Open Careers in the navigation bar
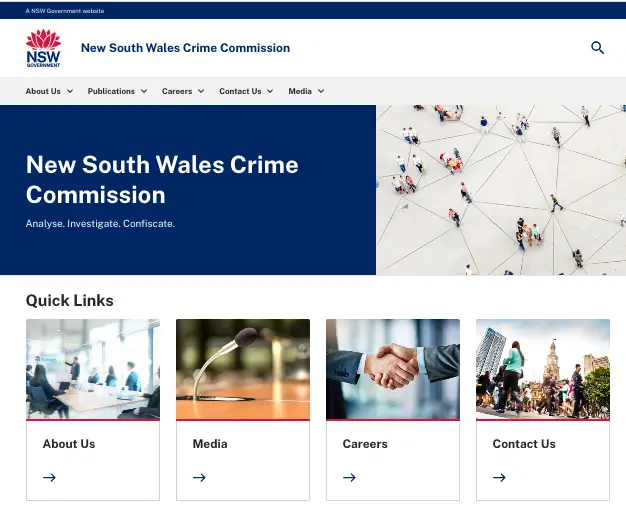 pos(177,91)
